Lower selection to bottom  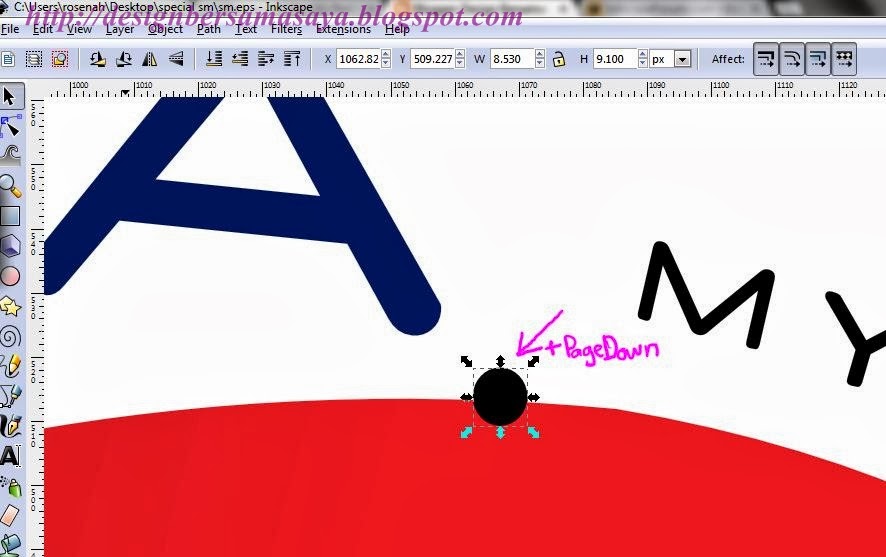tap(214, 59)
